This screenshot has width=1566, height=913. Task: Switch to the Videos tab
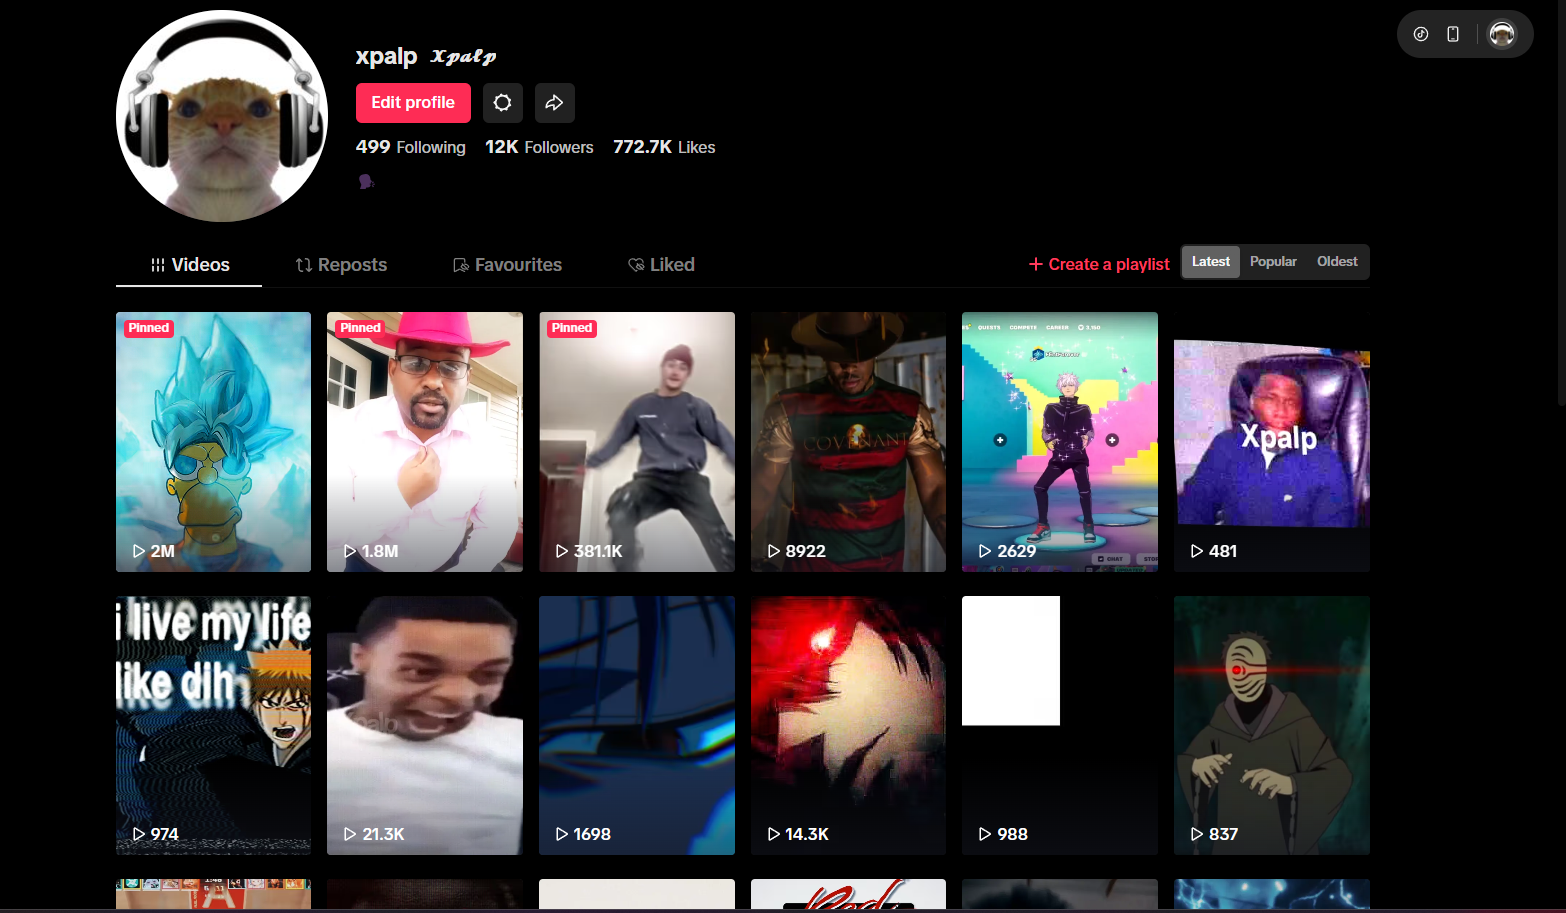[x=190, y=265]
